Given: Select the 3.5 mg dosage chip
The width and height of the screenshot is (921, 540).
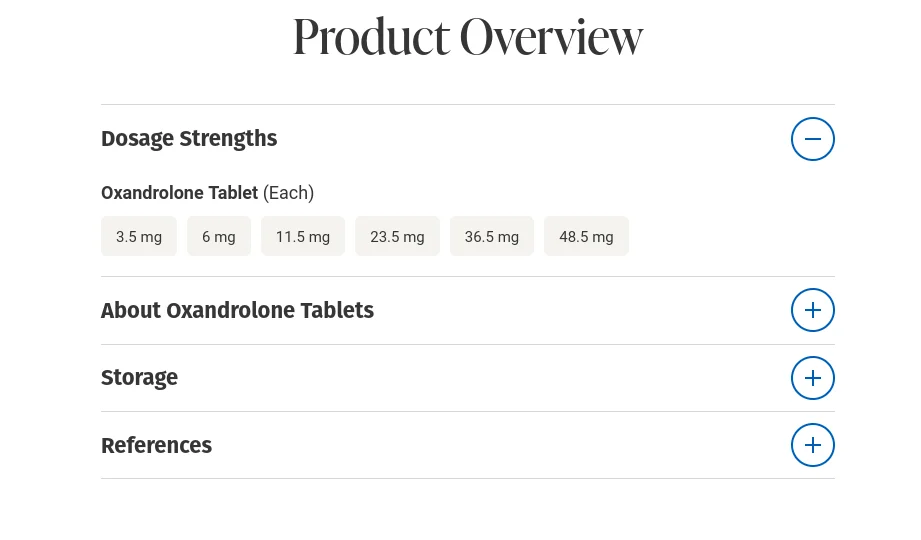Looking at the screenshot, I should coord(139,237).
